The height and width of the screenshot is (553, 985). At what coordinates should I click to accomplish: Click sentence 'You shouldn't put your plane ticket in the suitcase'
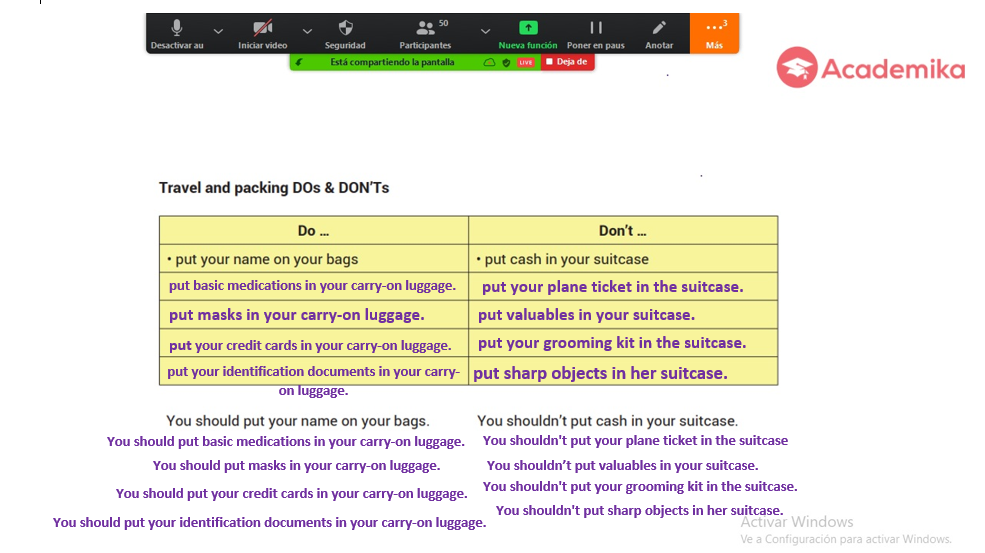click(x=635, y=441)
